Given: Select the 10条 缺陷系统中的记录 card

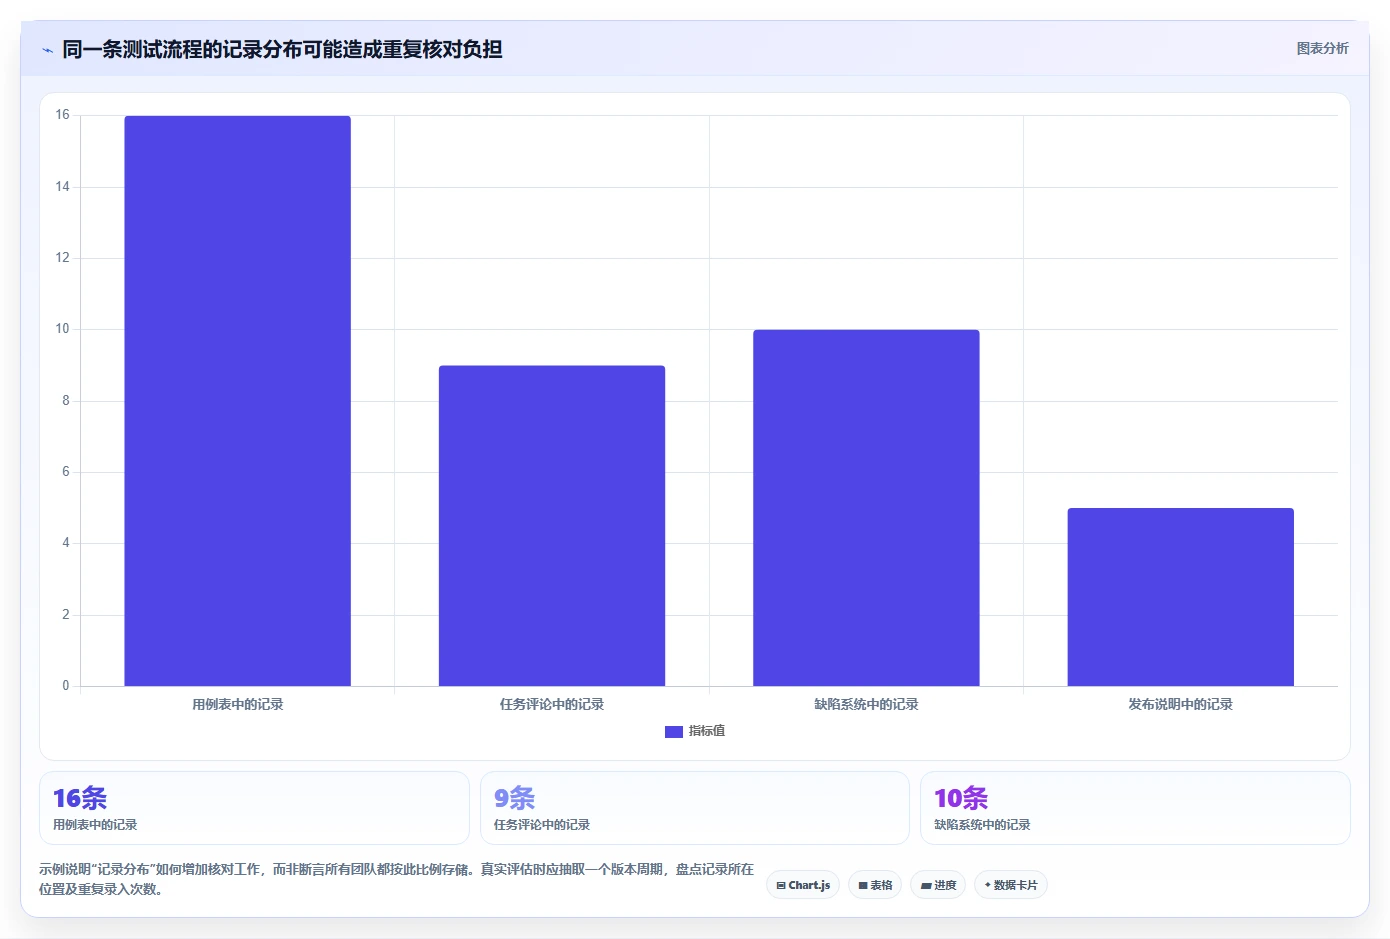Looking at the screenshot, I should [x=1135, y=808].
